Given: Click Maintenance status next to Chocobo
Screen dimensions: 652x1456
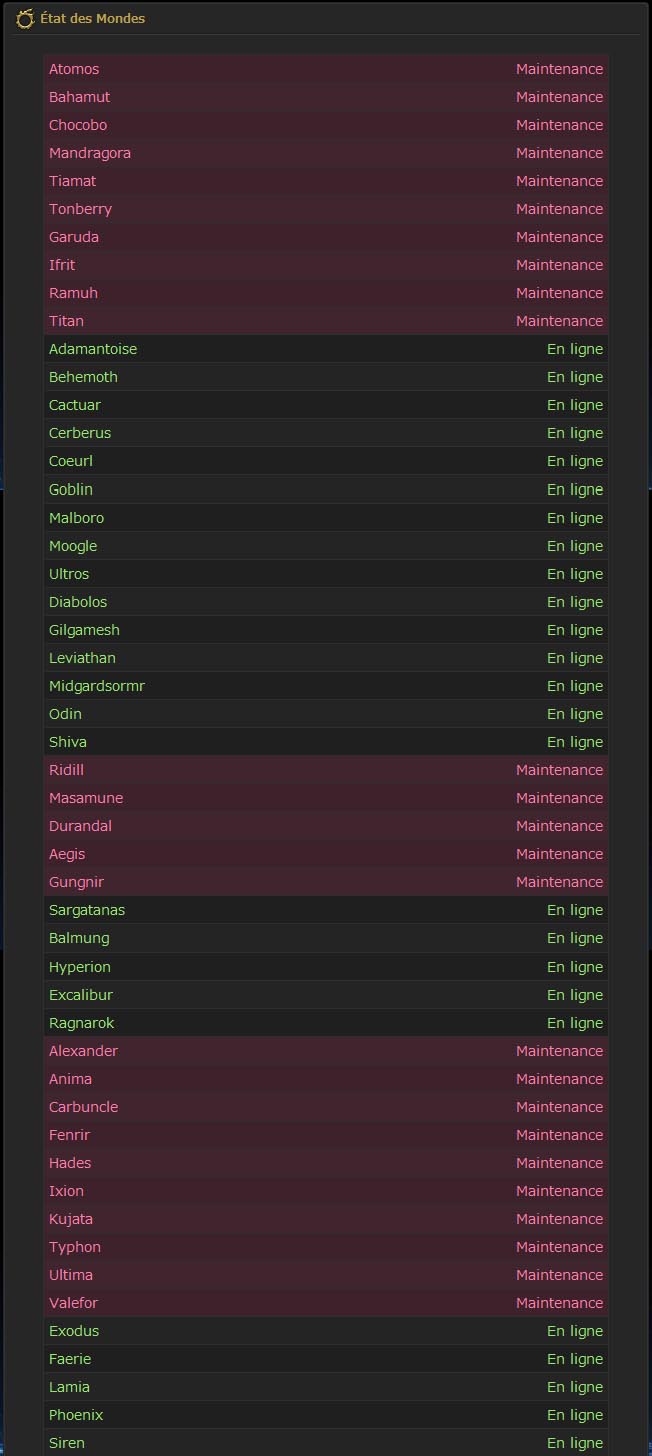Looking at the screenshot, I should pos(559,125).
